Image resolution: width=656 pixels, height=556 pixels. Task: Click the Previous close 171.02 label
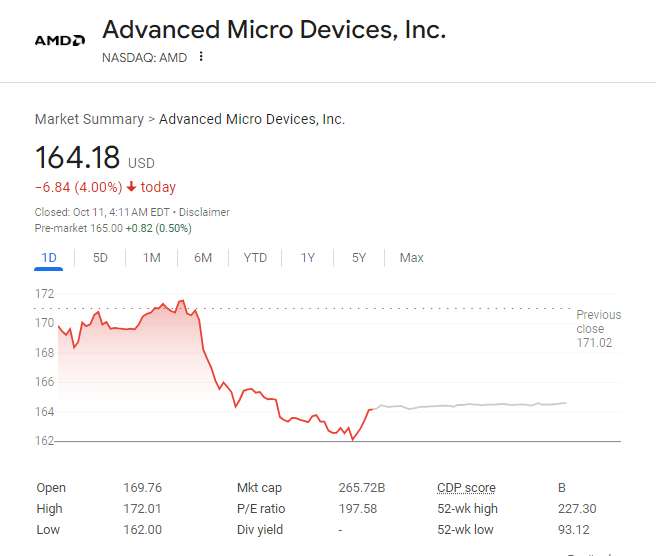598,329
